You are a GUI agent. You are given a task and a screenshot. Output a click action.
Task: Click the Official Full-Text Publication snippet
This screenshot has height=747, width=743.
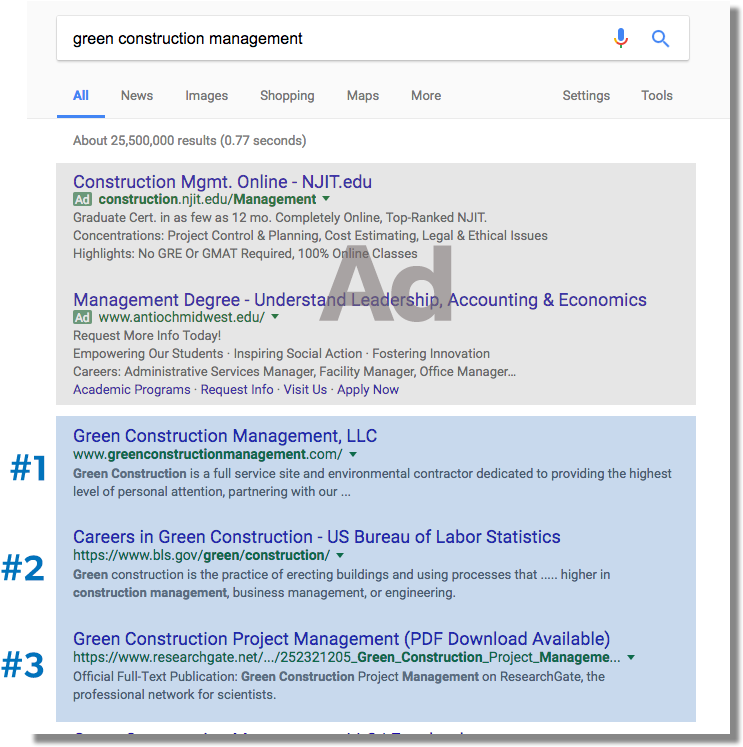click(339, 686)
